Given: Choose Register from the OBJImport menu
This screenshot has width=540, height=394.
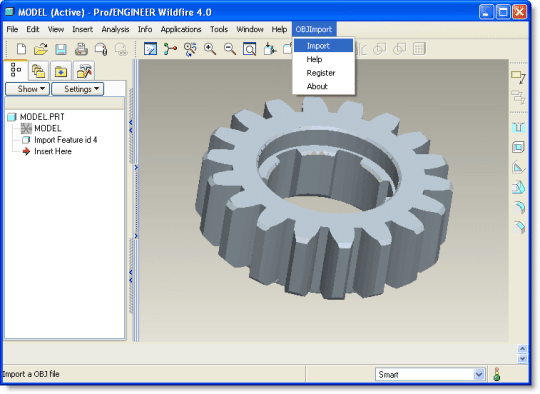Looking at the screenshot, I should click(x=323, y=73).
